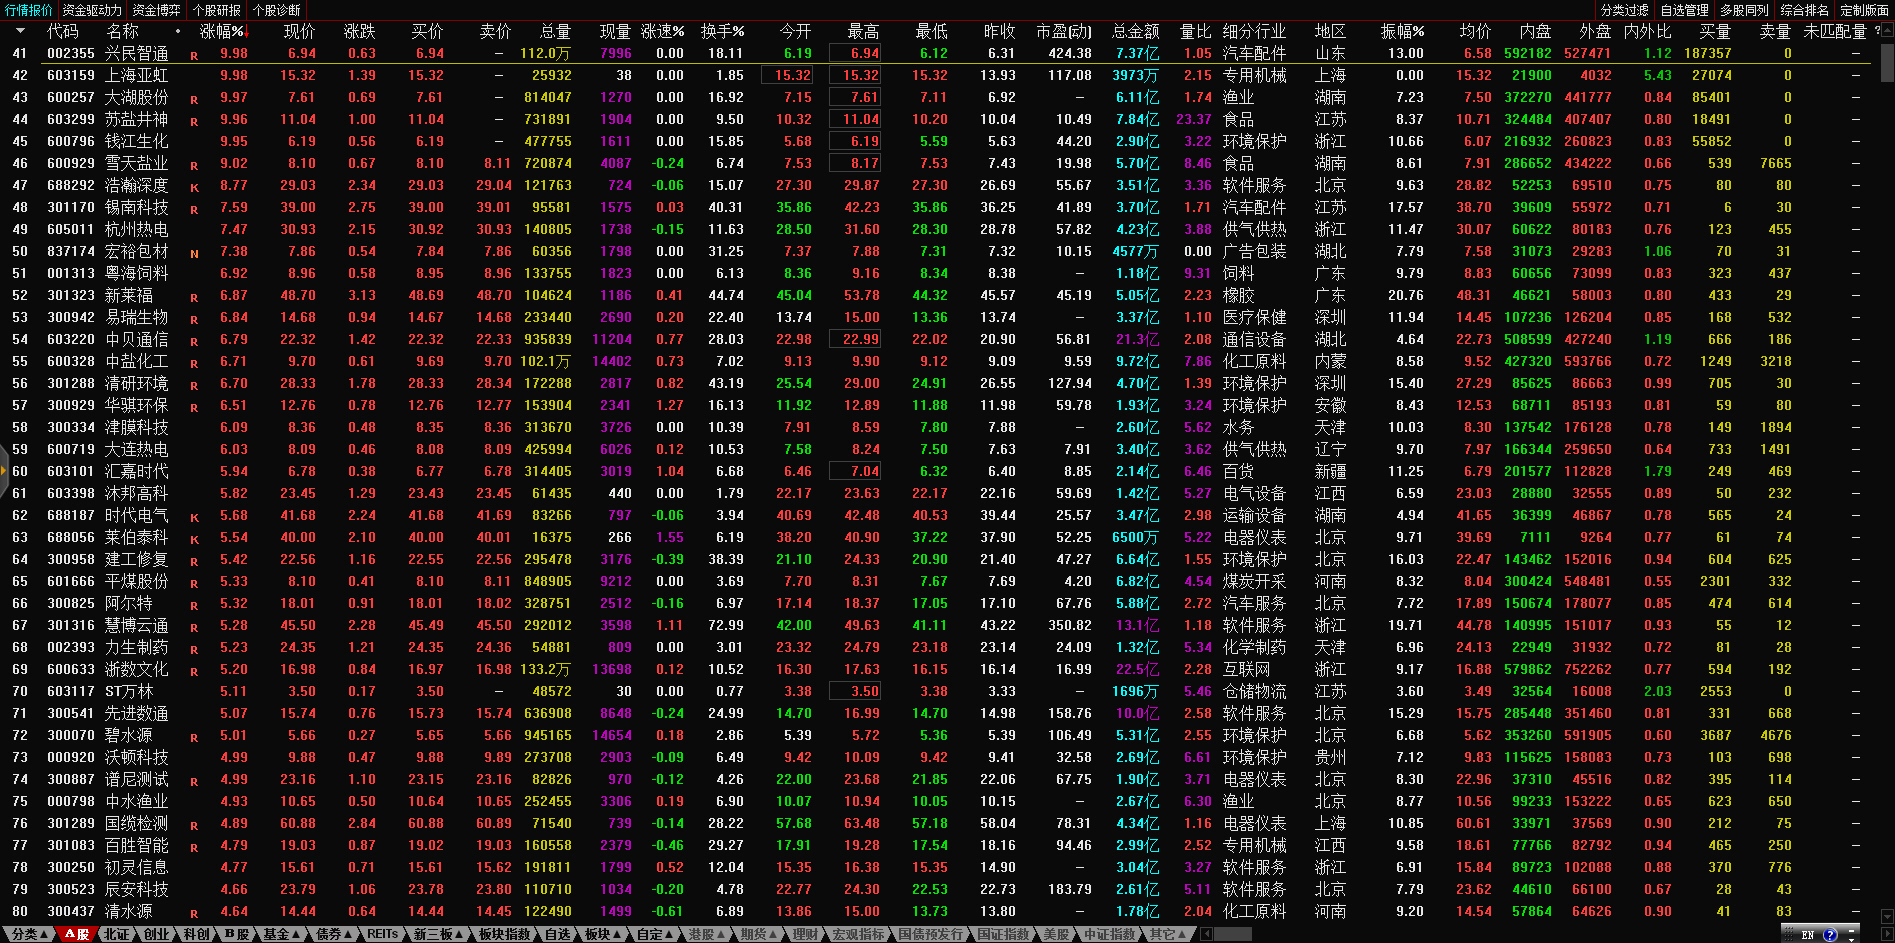Open 自选管理 button

[x=1684, y=10]
